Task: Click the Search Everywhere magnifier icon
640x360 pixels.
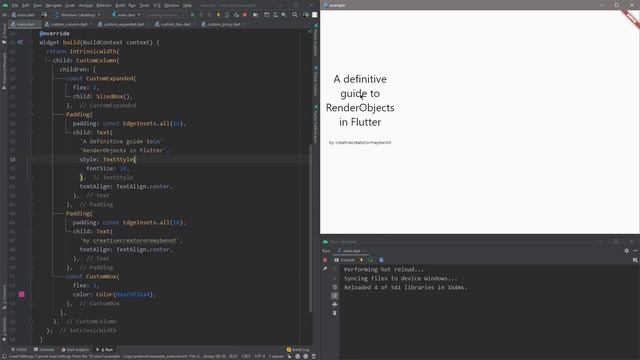Action: coord(295,15)
